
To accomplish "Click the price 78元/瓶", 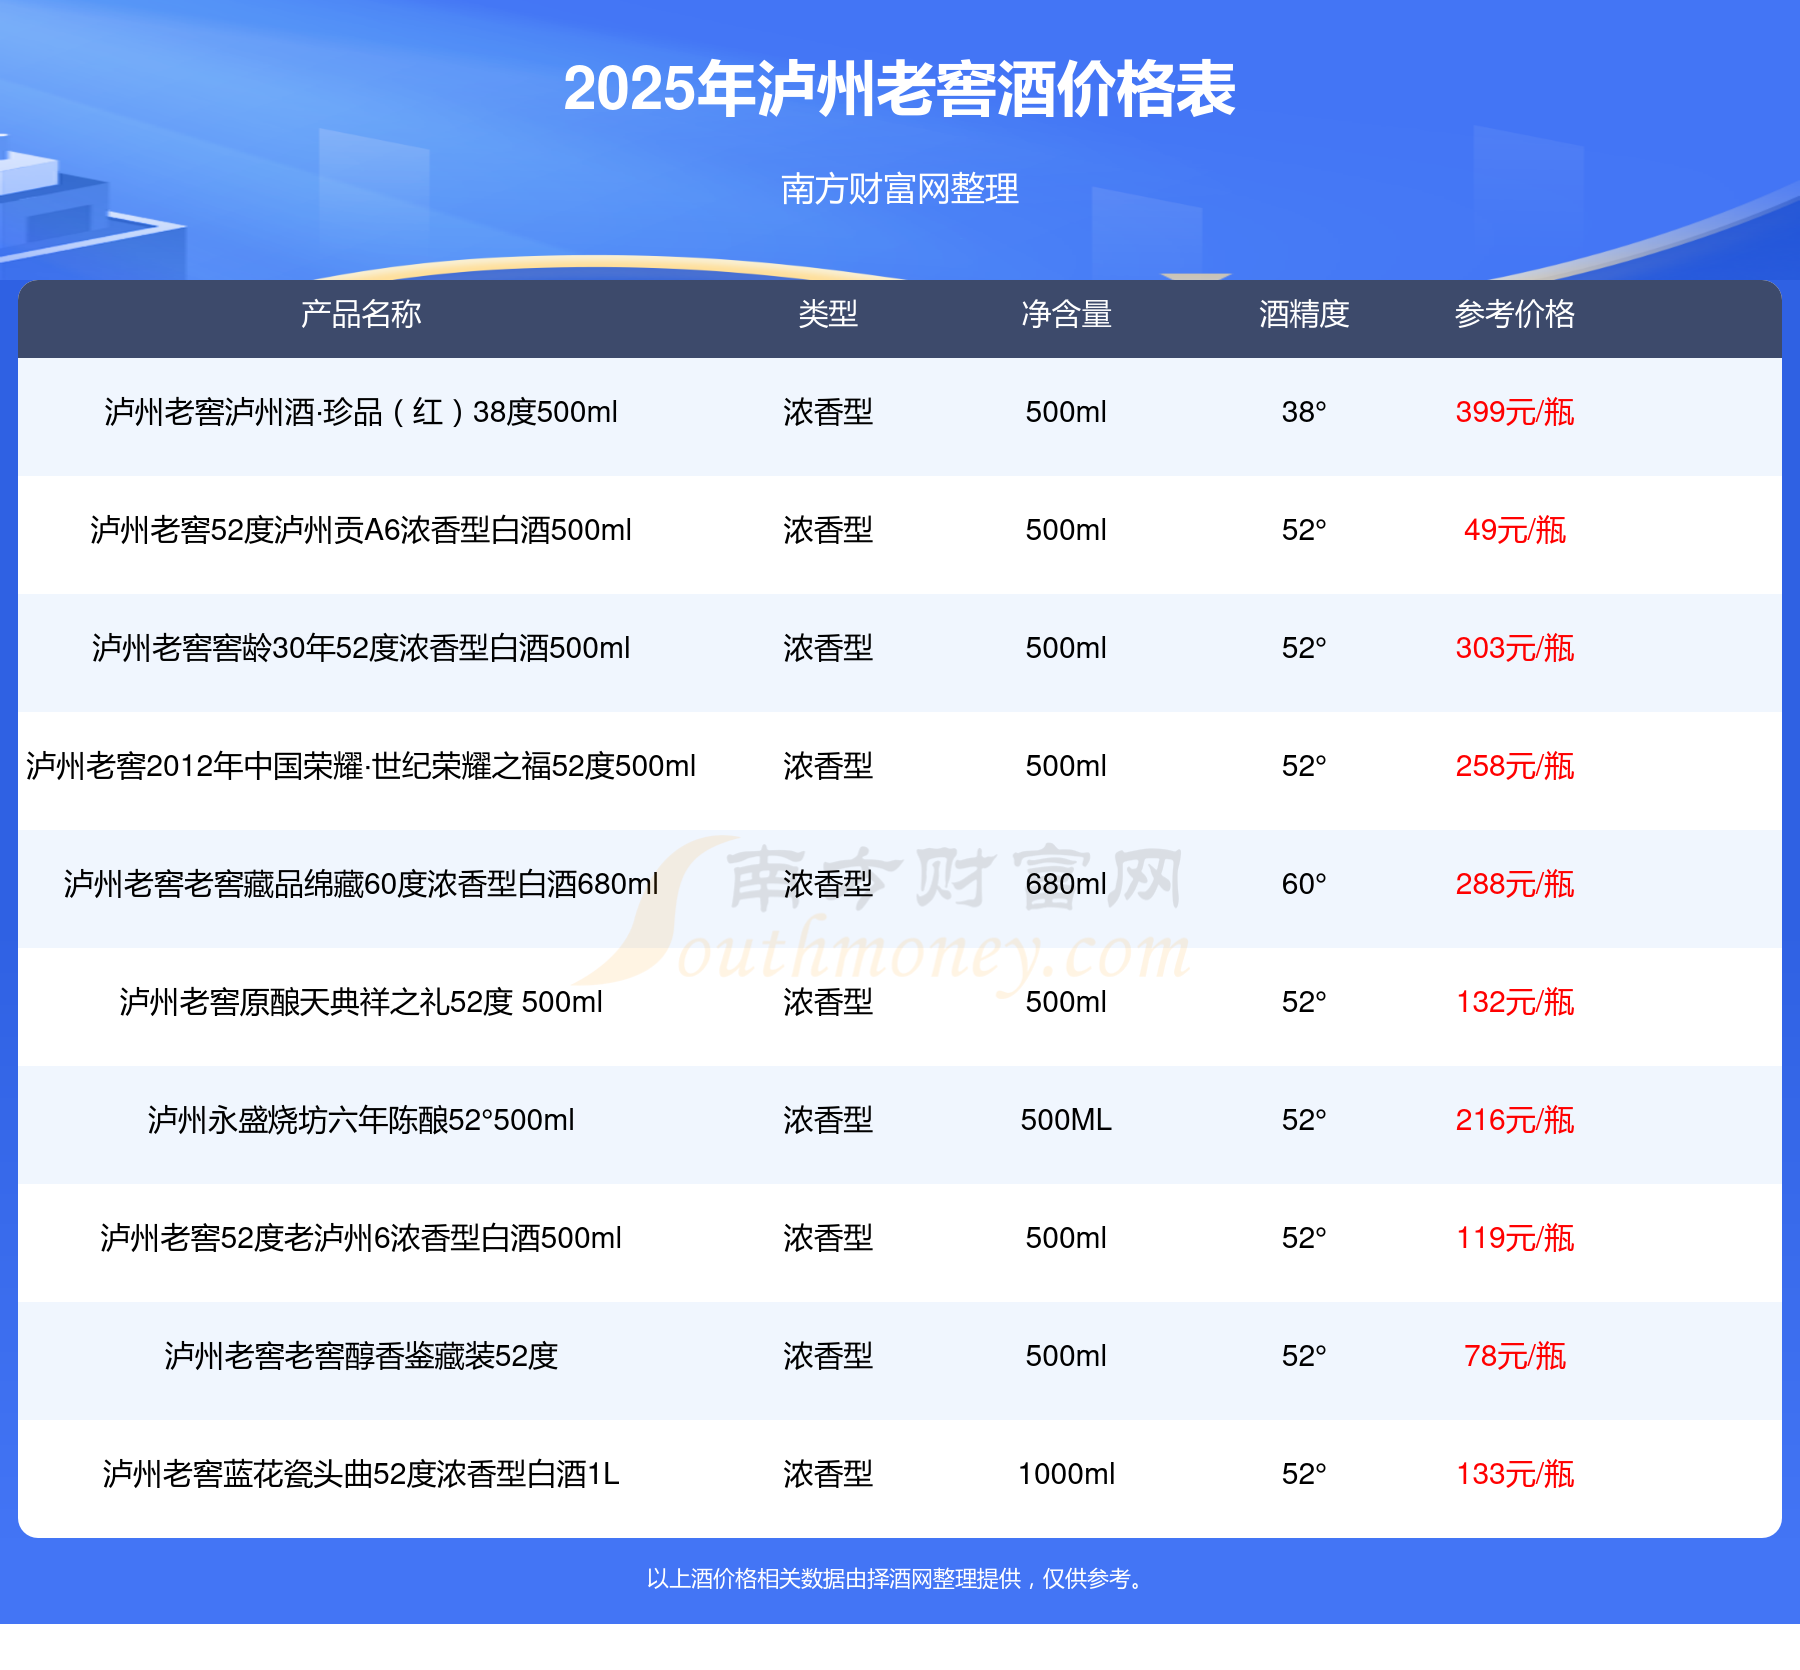I will pyautogui.click(x=1515, y=1356).
